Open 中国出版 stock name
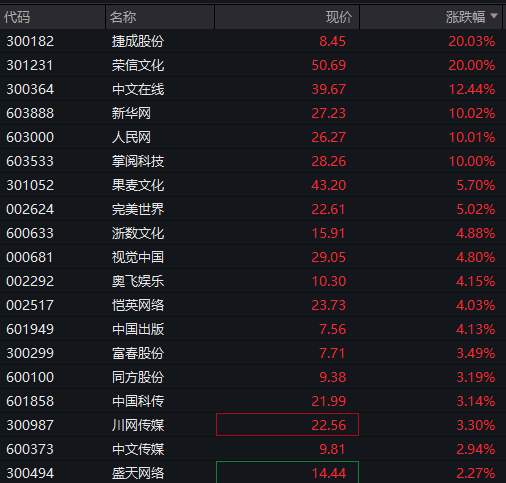The image size is (506, 483). click(x=138, y=329)
